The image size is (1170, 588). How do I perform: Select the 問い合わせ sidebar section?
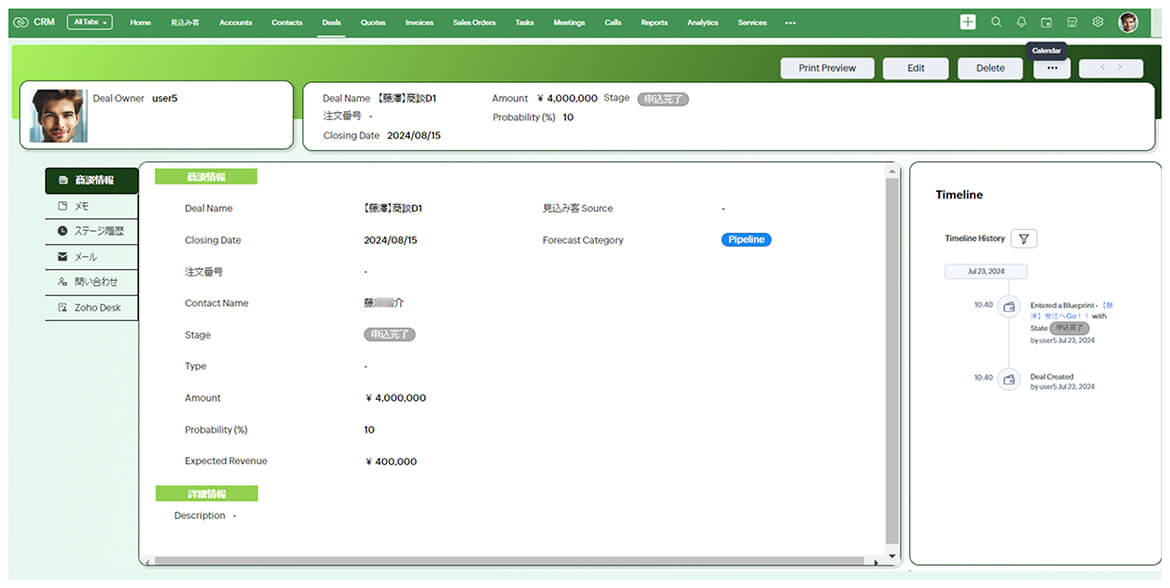(x=92, y=282)
